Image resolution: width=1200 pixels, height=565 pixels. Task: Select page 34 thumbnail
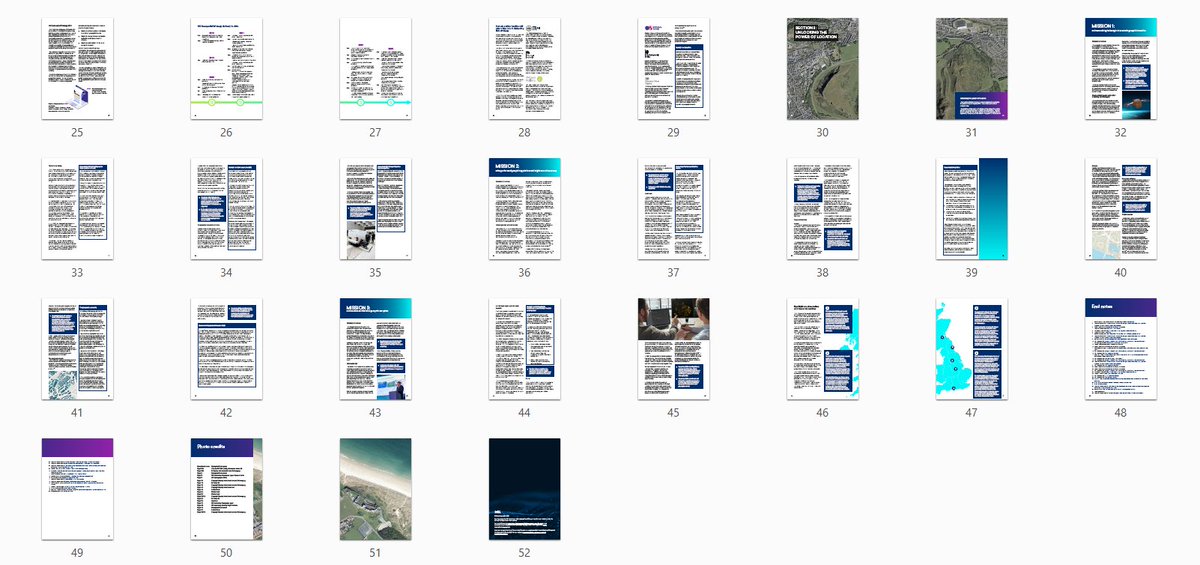[226, 209]
